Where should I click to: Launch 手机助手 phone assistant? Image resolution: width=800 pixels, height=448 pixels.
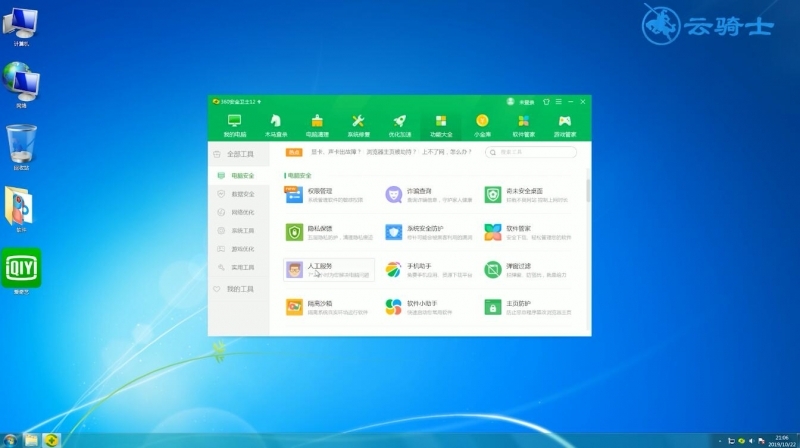click(x=428, y=270)
